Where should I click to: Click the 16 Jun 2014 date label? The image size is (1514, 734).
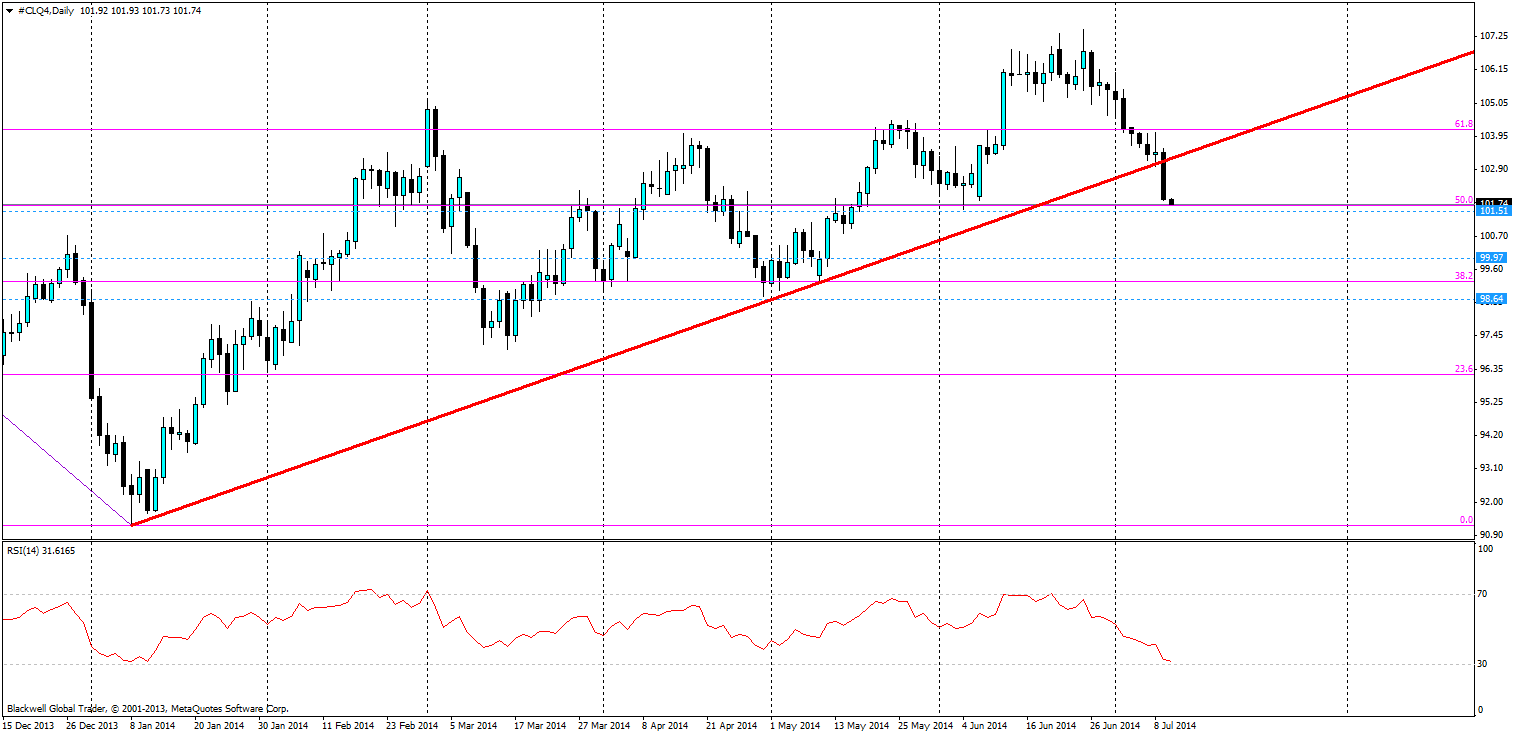[1052, 725]
